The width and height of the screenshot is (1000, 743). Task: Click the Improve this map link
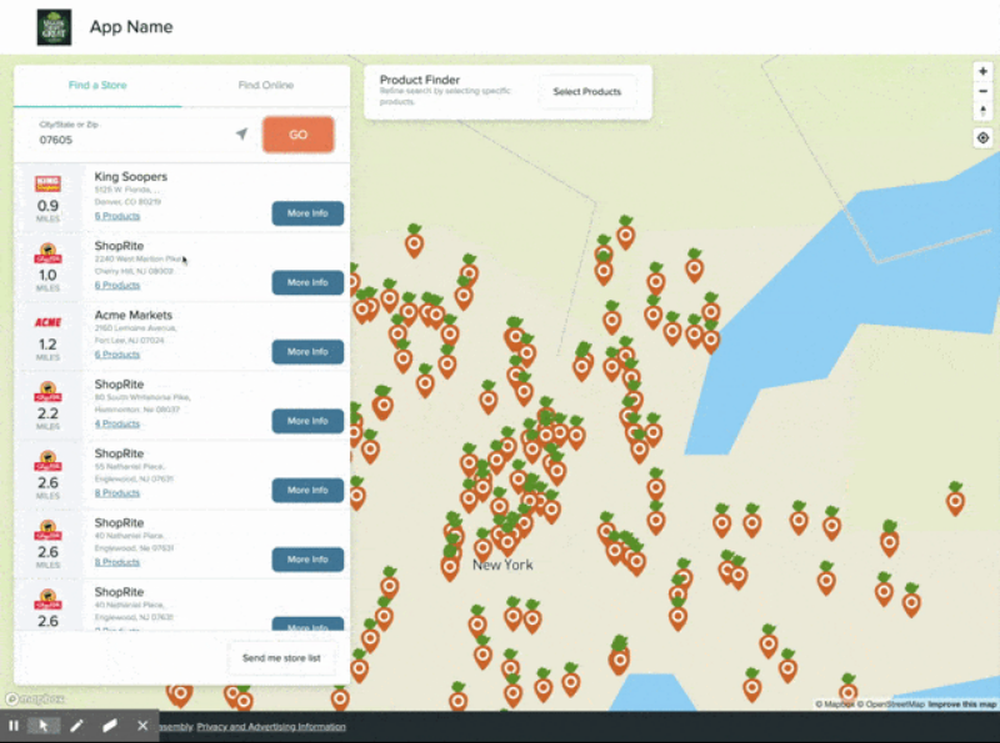point(962,704)
